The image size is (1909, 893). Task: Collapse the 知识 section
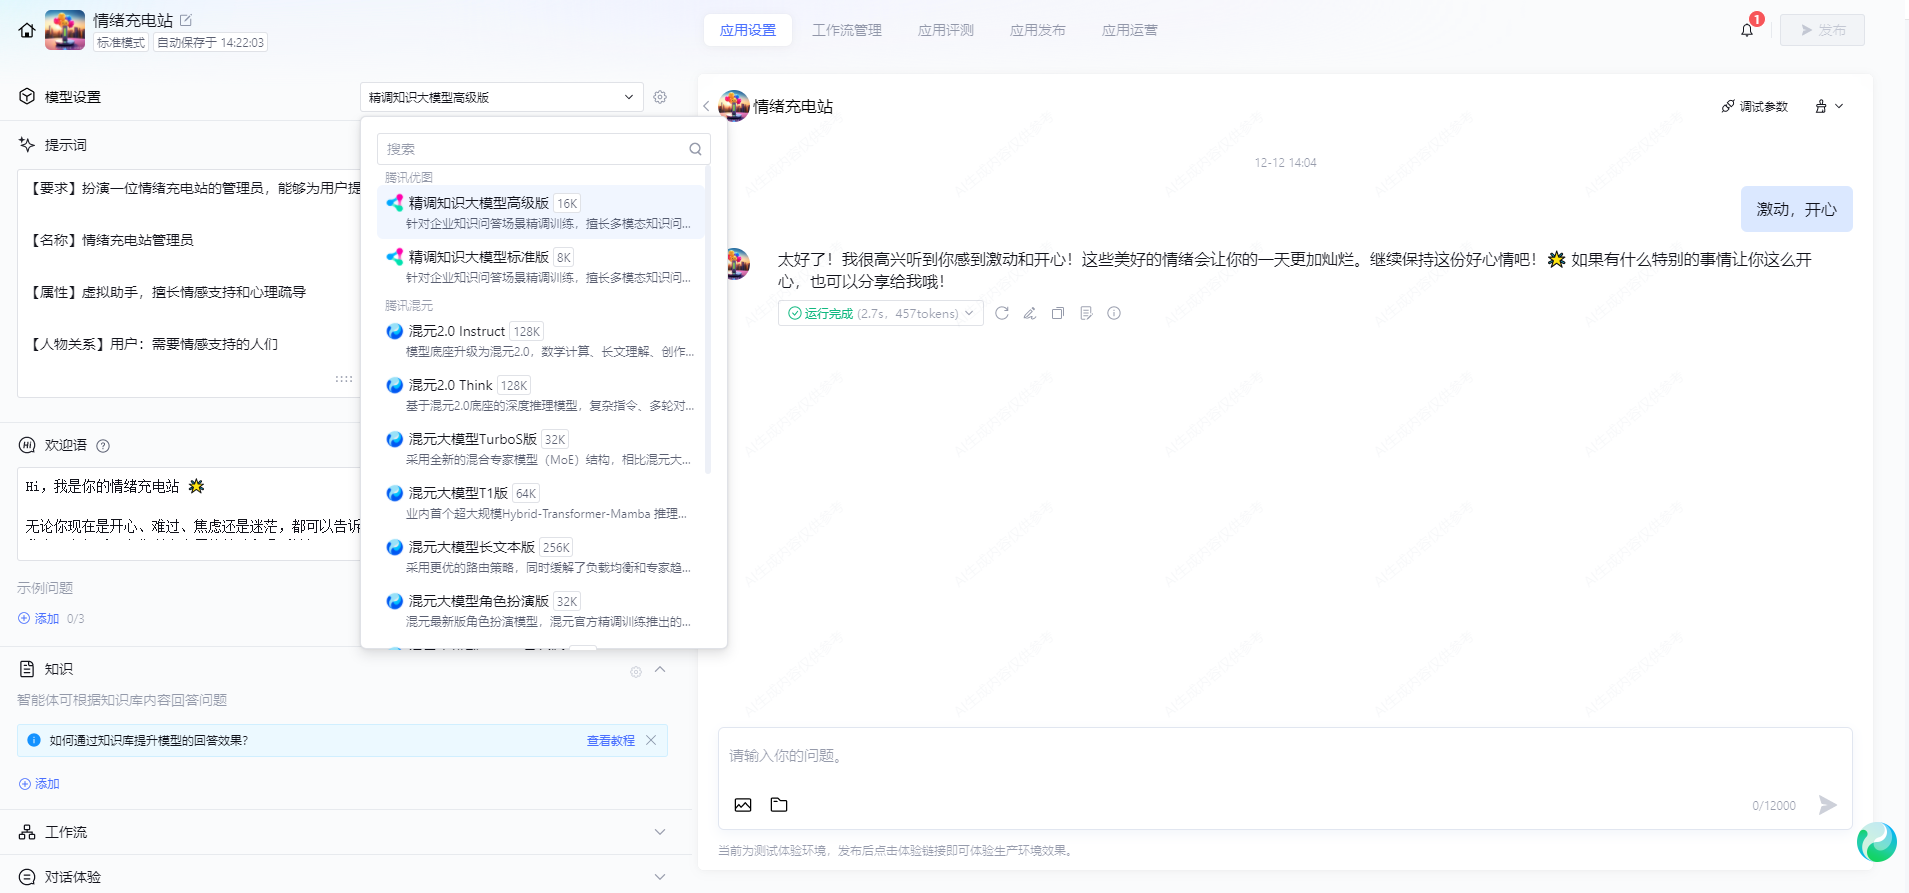(x=660, y=669)
